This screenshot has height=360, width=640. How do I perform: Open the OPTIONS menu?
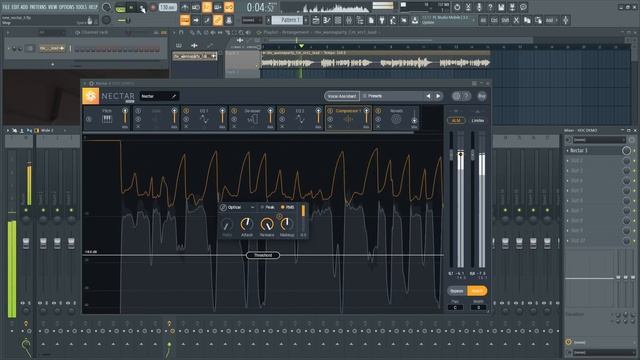(67, 7)
